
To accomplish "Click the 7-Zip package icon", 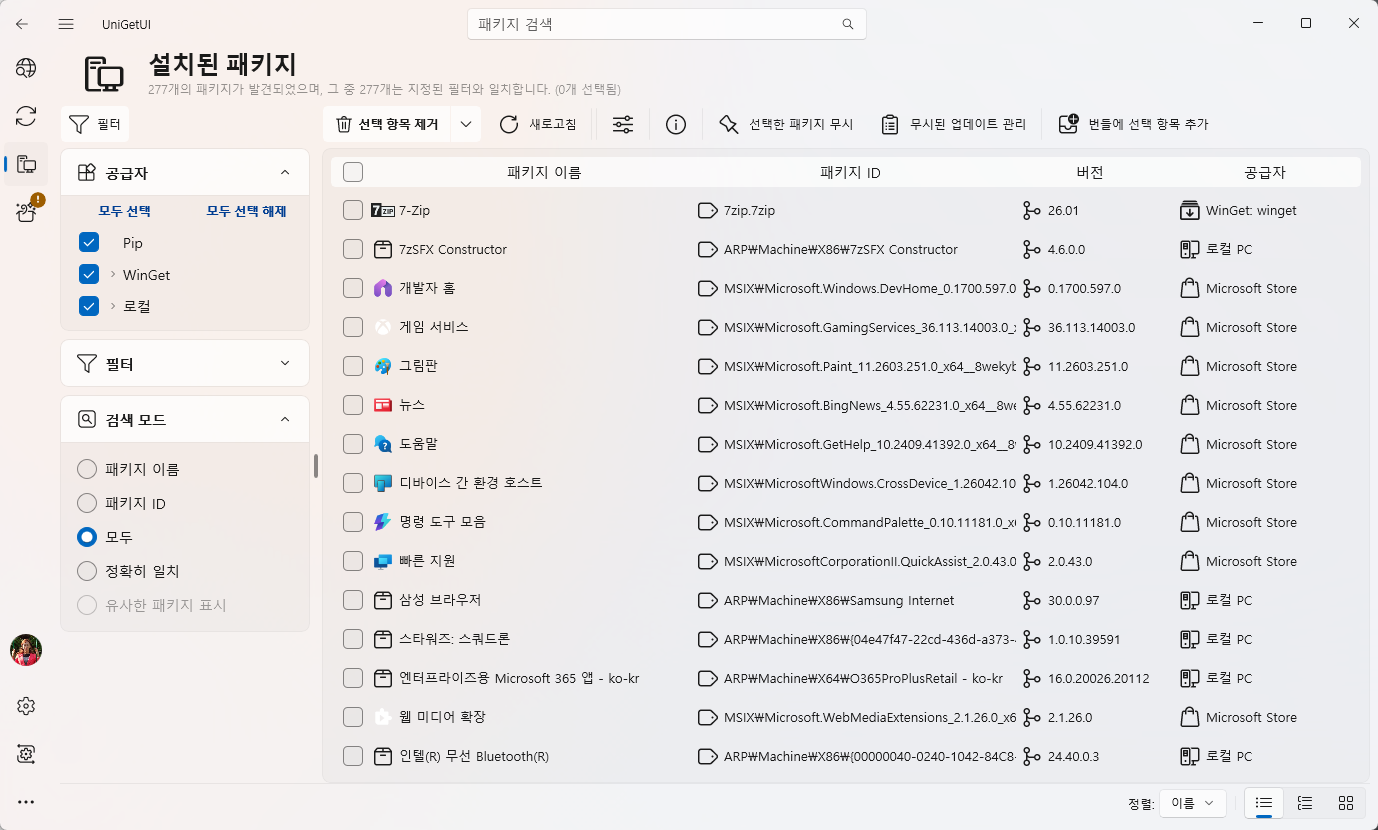I will pyautogui.click(x=382, y=210).
